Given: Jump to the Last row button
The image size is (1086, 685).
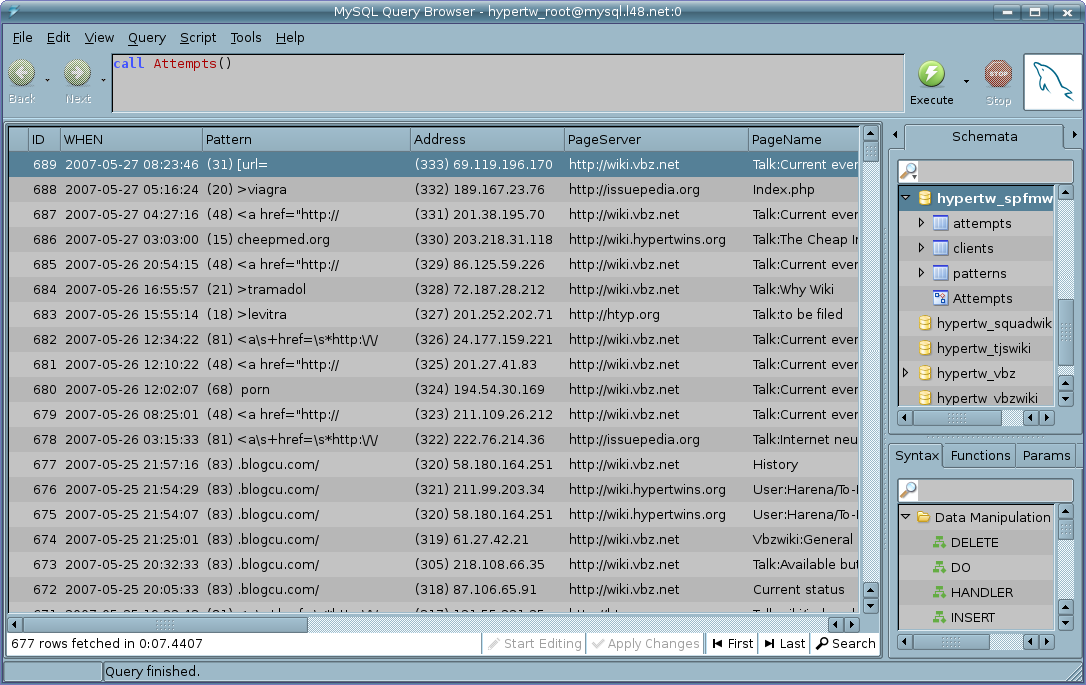Looking at the screenshot, I should pyautogui.click(x=785, y=644).
